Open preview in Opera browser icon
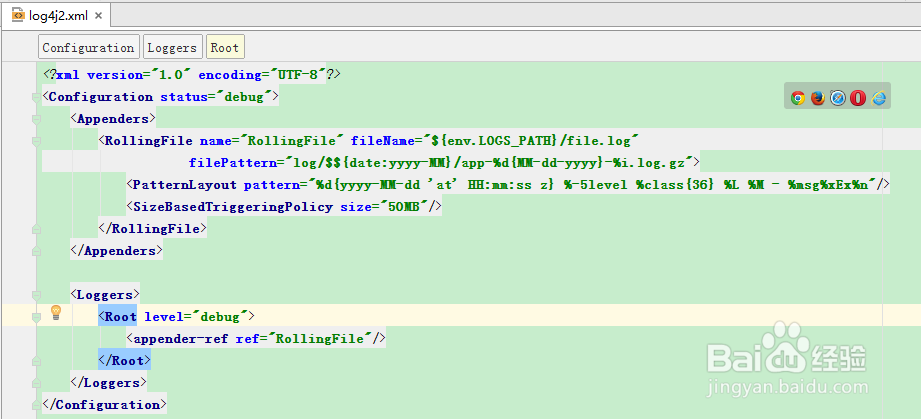Viewport: 921px width, 419px height. tap(858, 98)
